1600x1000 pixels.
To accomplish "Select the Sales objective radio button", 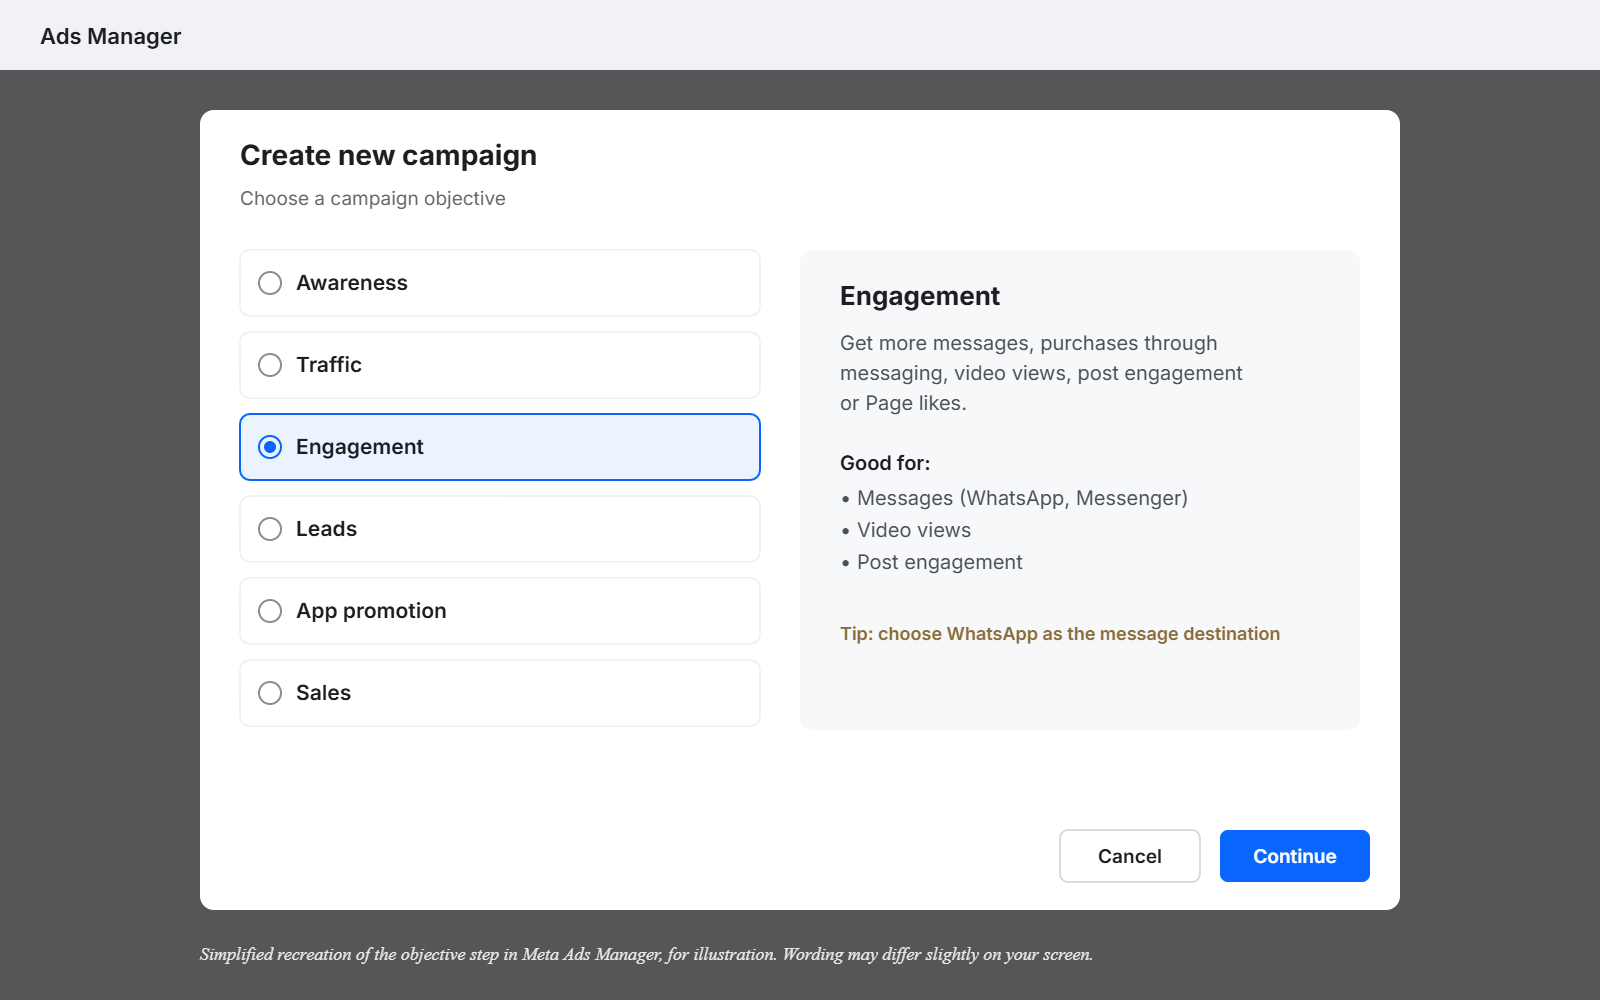I will click(270, 693).
